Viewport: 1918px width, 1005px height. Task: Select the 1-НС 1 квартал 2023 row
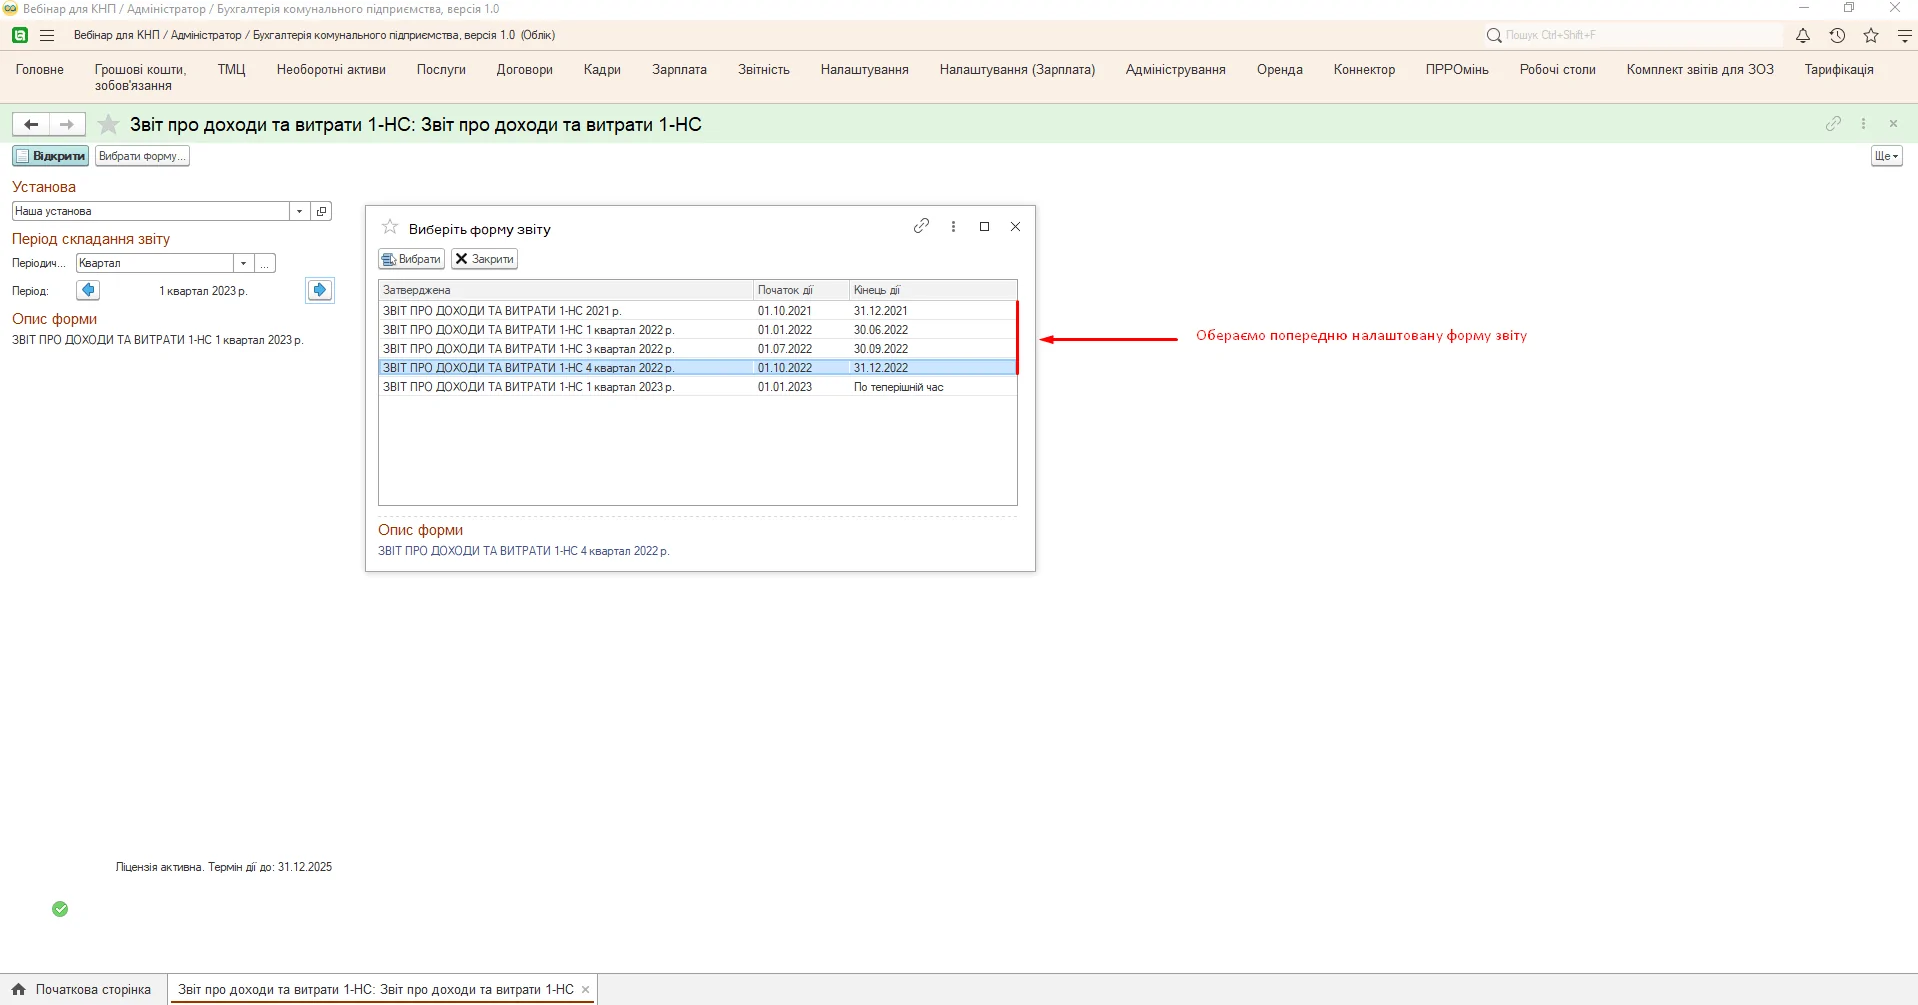[698, 387]
